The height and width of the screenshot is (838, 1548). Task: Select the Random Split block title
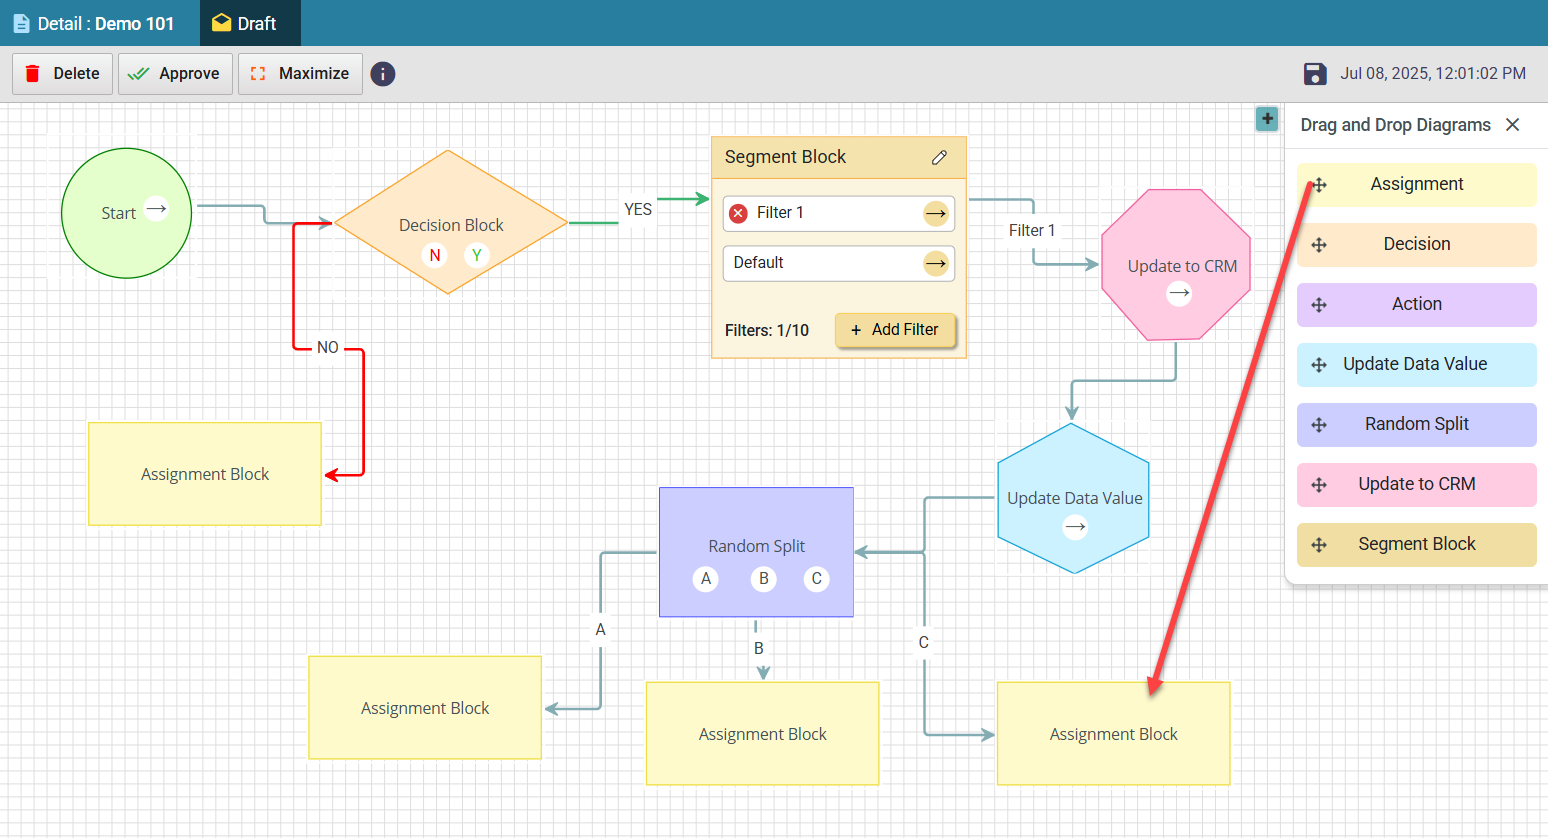(x=757, y=546)
